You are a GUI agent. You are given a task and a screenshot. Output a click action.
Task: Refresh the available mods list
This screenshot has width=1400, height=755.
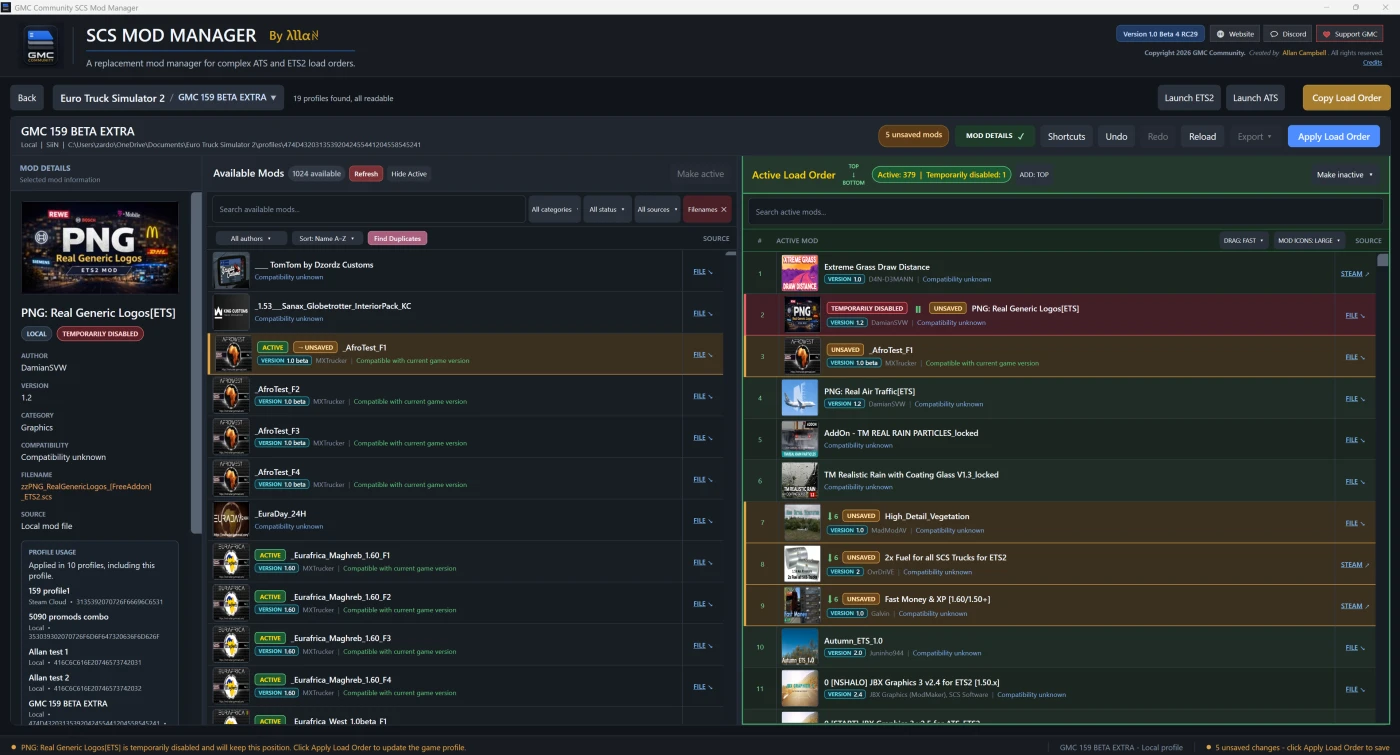[366, 174]
